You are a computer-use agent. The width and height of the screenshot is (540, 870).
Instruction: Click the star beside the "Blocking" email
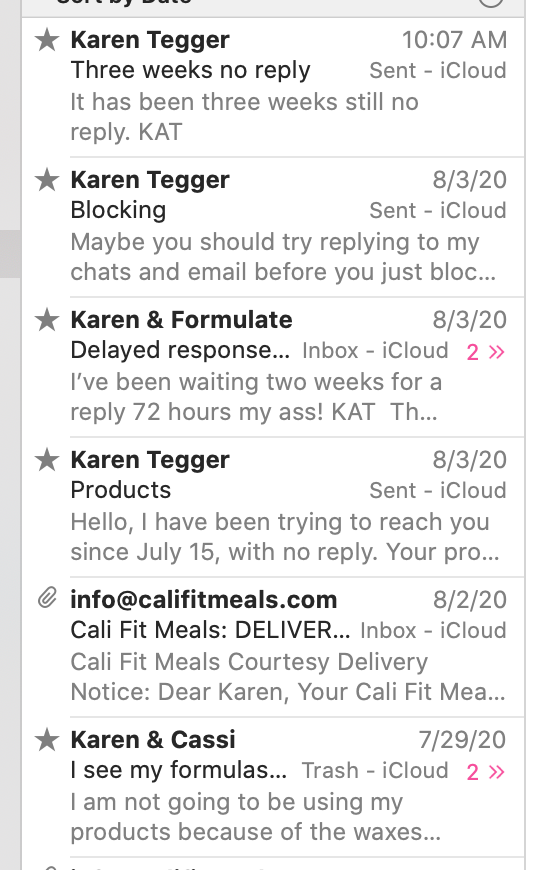[x=47, y=180]
